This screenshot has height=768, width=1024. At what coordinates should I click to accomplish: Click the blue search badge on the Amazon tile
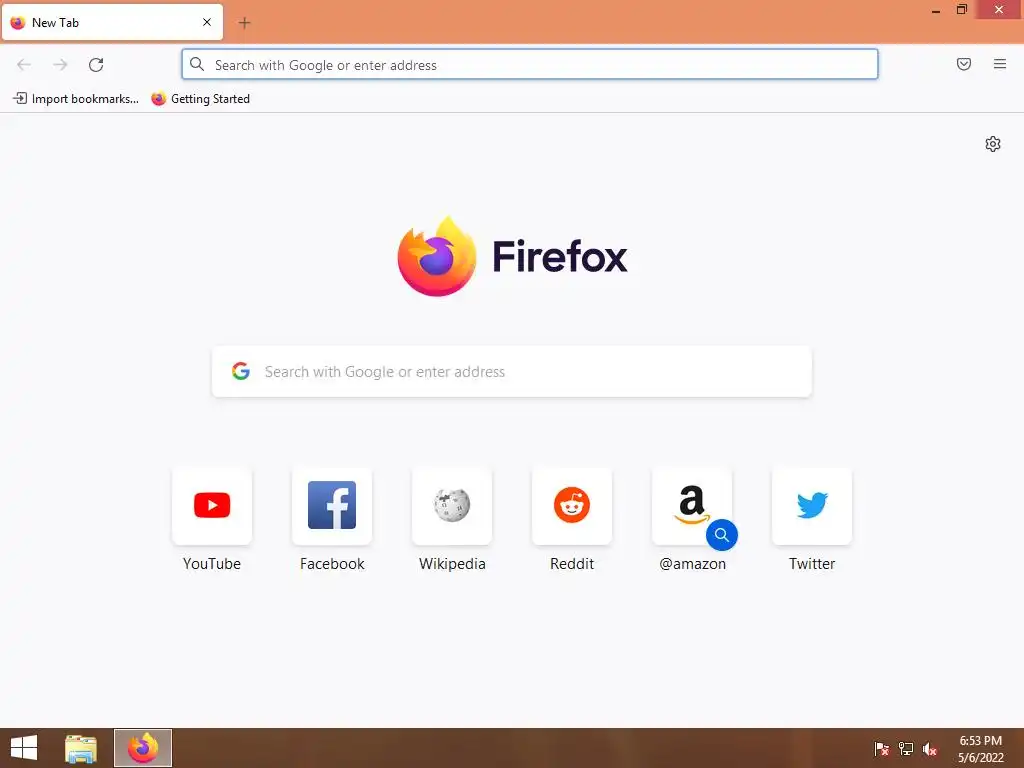722,535
